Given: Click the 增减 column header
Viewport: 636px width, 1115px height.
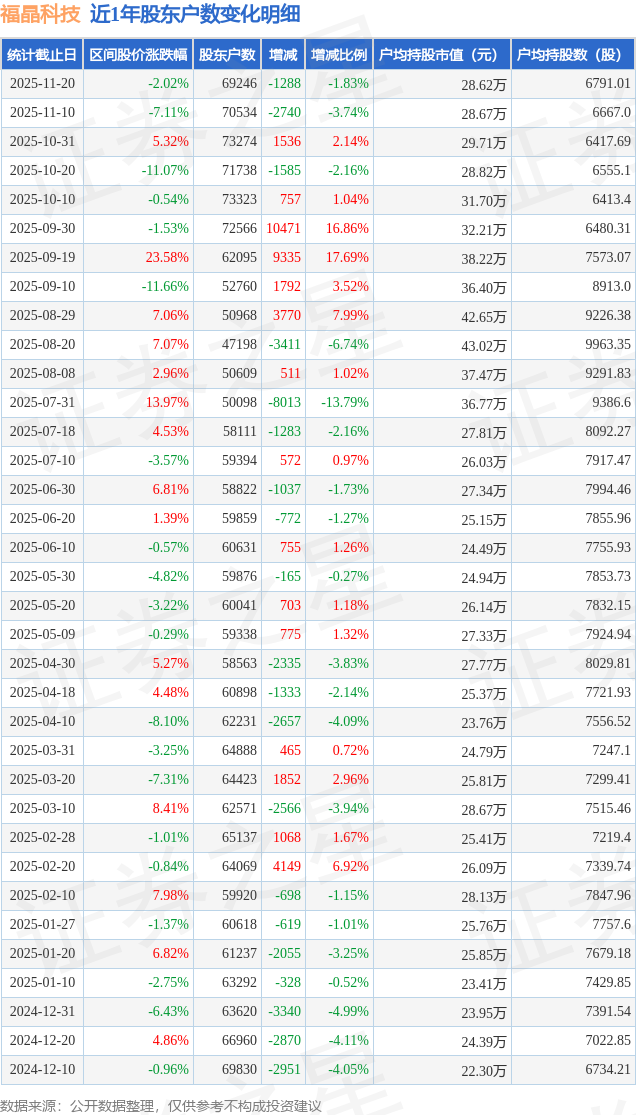Looking at the screenshot, I should coord(284,55).
